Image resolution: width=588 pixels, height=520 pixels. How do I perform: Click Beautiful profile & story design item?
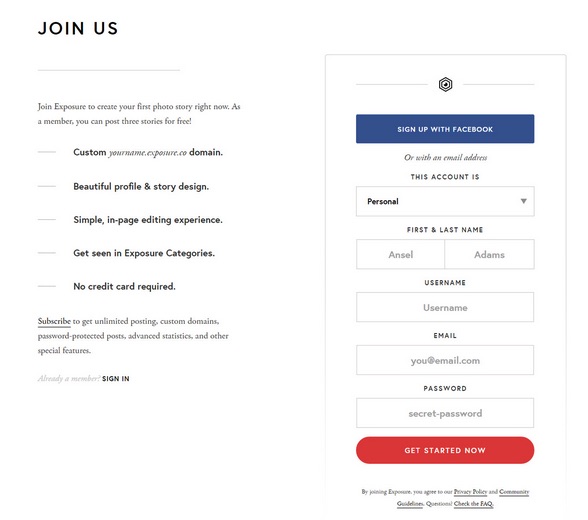point(141,186)
